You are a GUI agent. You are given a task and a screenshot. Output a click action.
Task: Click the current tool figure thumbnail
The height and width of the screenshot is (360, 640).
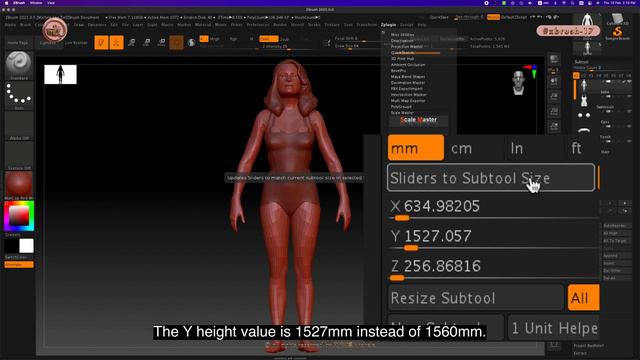[x=587, y=20]
